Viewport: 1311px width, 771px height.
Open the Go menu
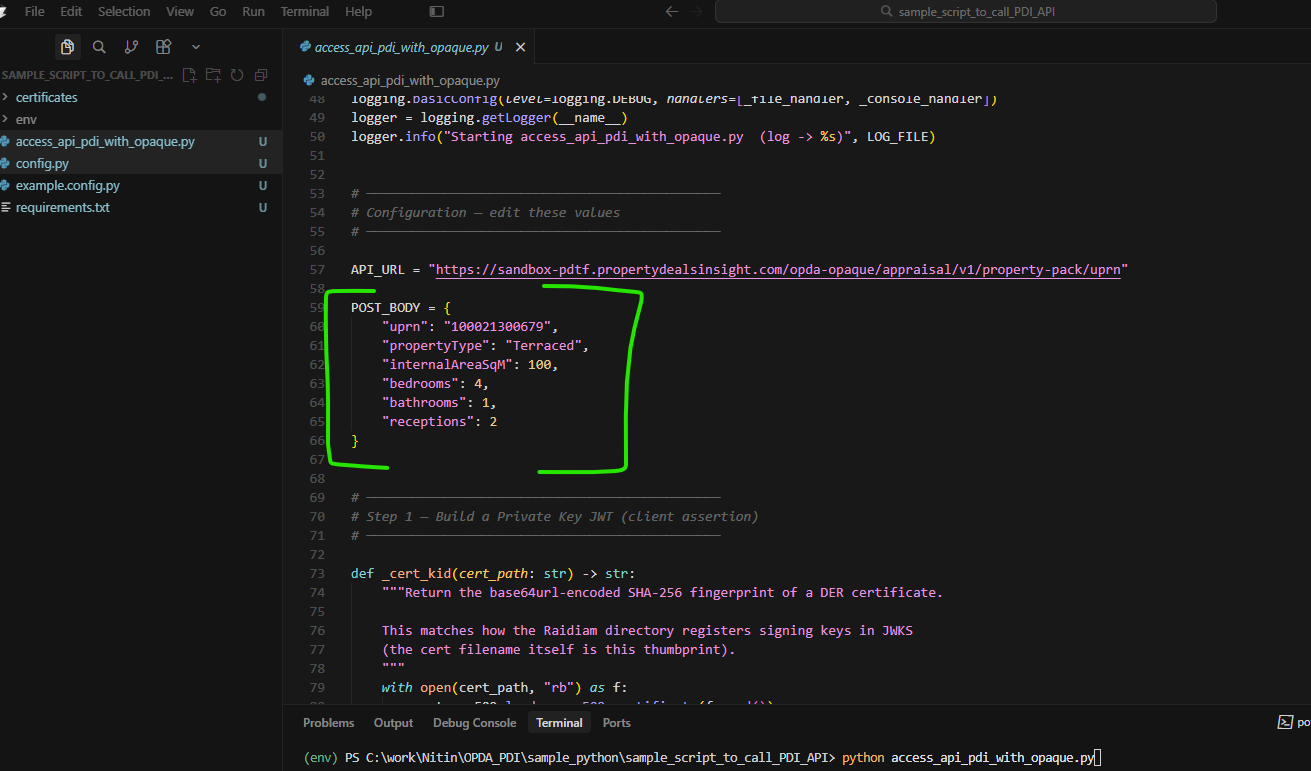click(x=218, y=12)
